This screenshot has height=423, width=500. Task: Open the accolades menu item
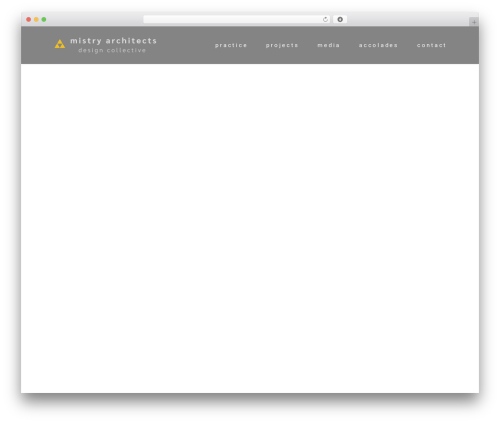click(378, 45)
